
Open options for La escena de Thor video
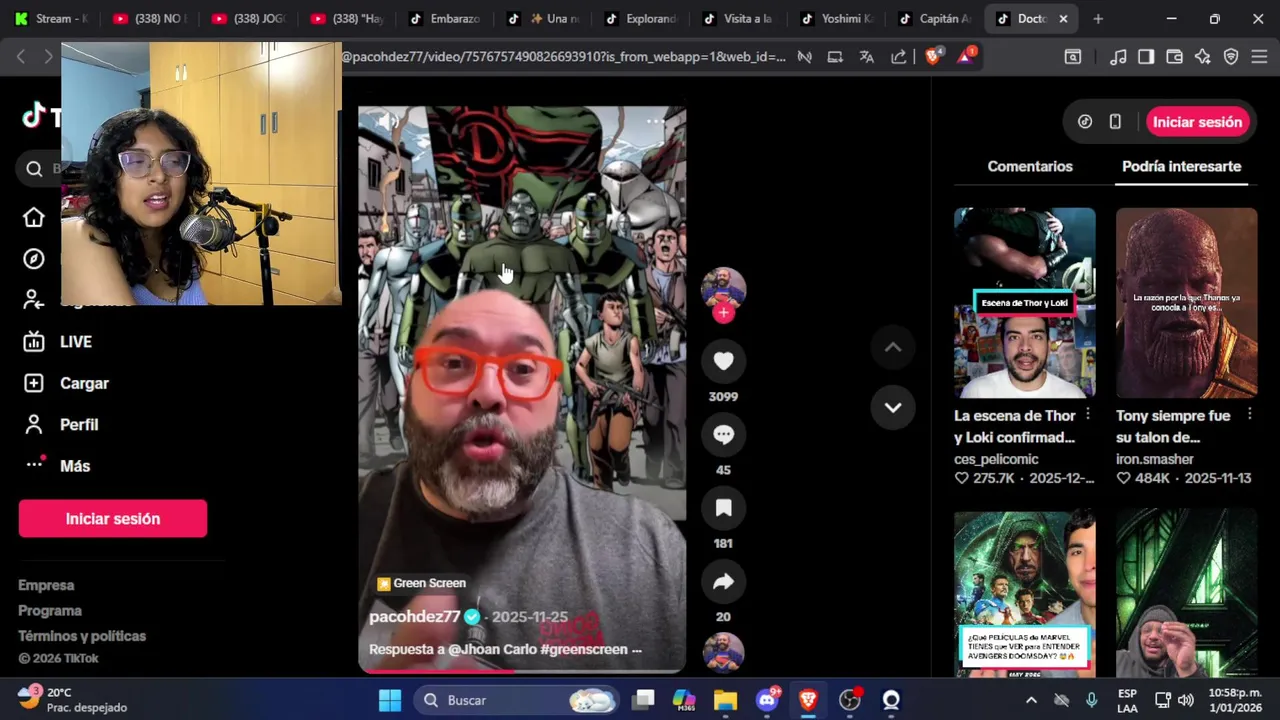click(1088, 415)
